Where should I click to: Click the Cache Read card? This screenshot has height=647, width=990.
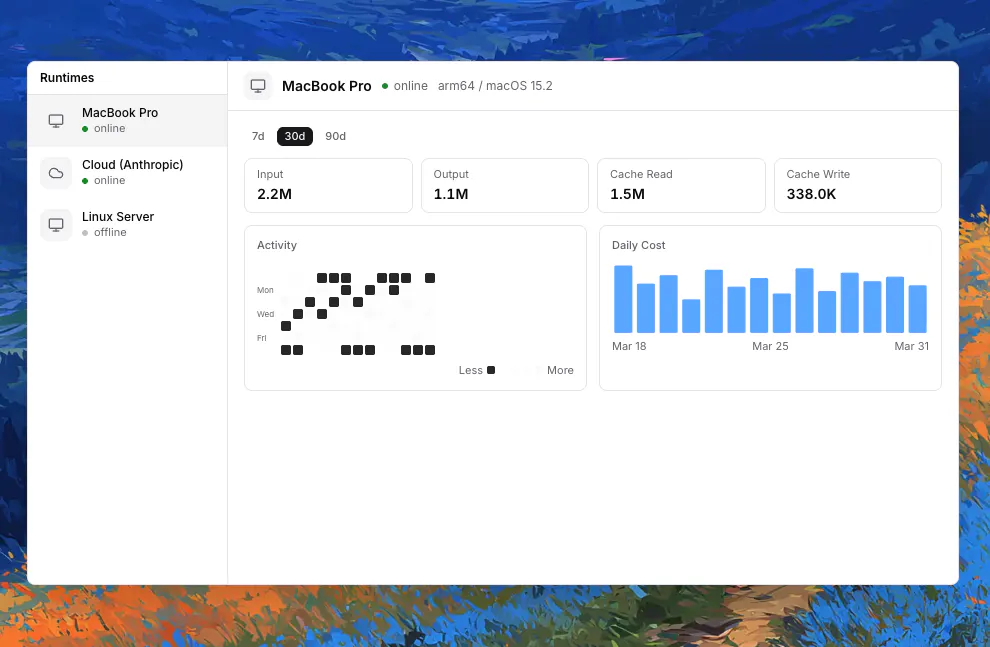point(681,186)
